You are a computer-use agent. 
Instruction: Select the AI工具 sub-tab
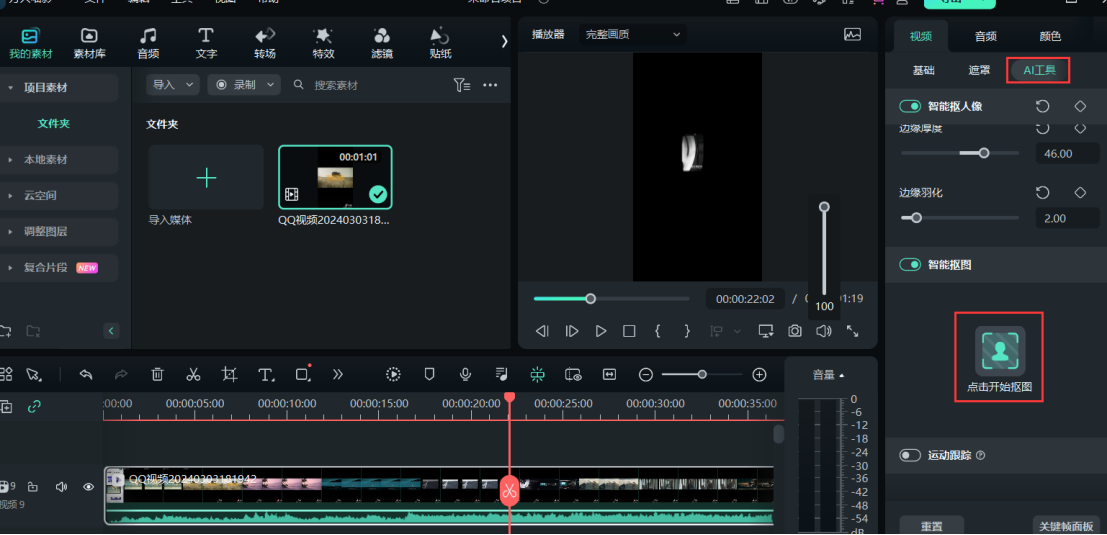click(x=1038, y=70)
